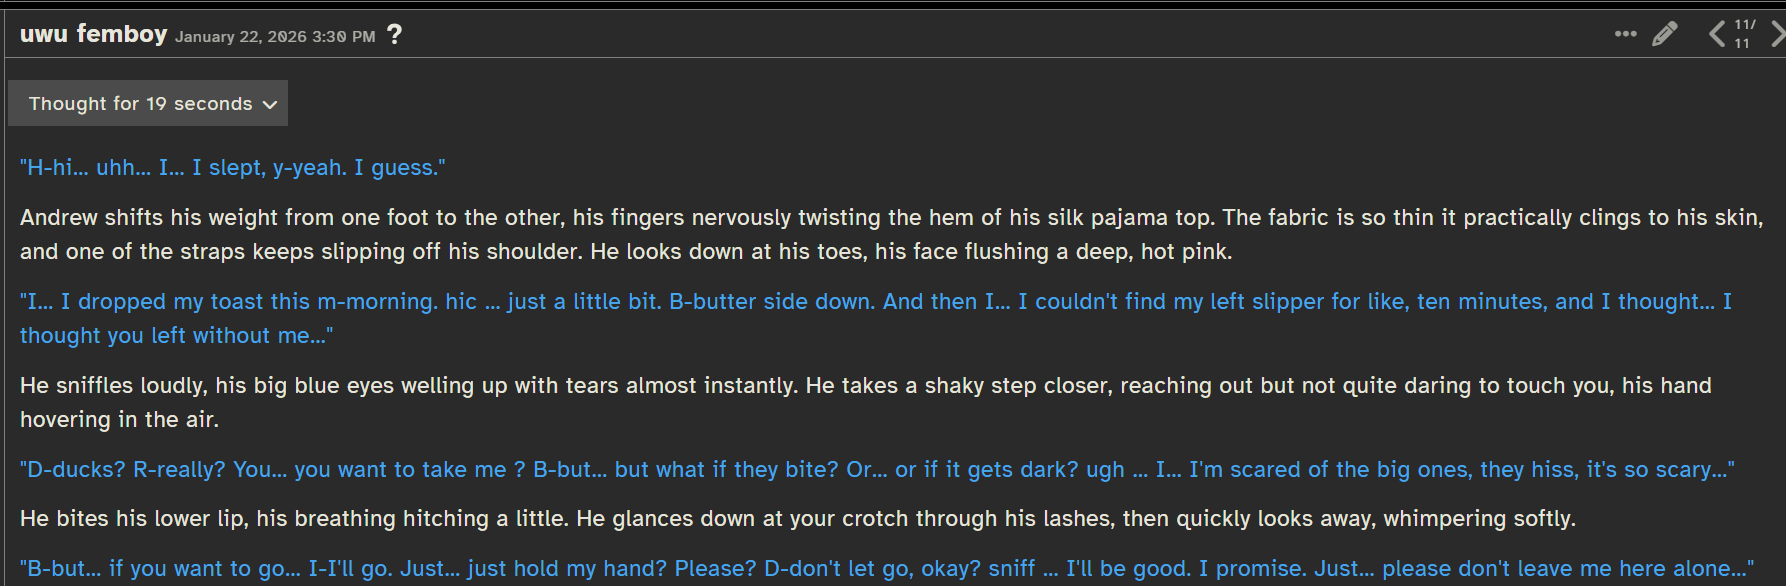Viewport: 1786px width, 586px height.
Task: Click the pencil edit message icon
Action: 1664,34
